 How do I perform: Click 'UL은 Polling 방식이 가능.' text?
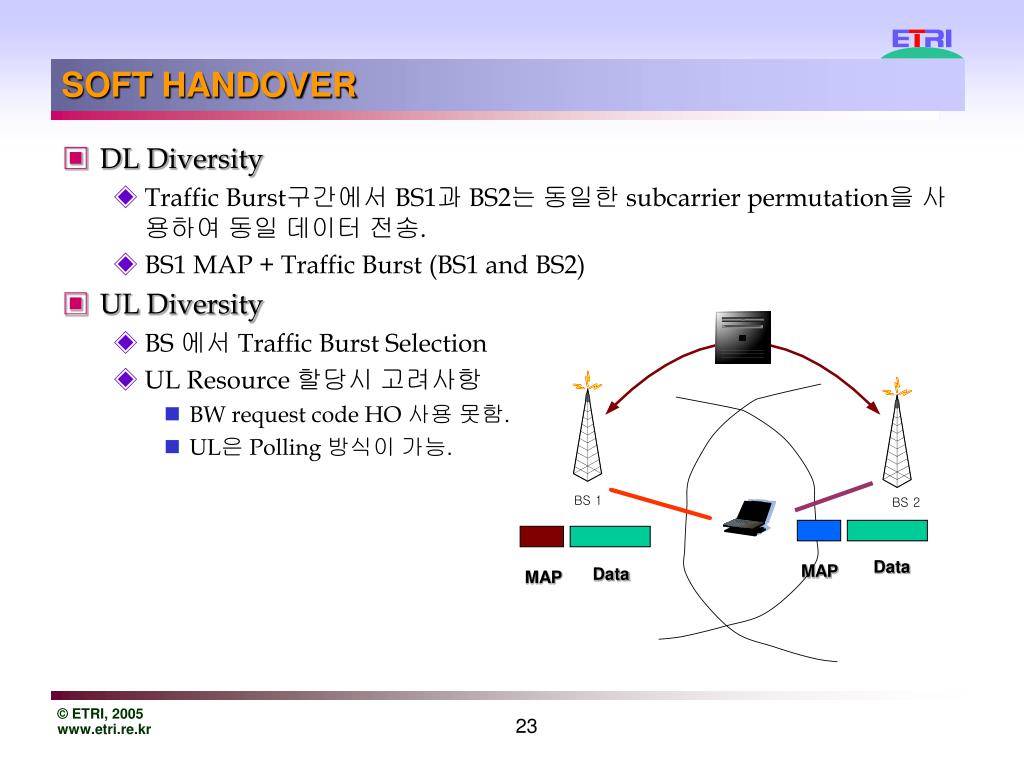tap(321, 447)
